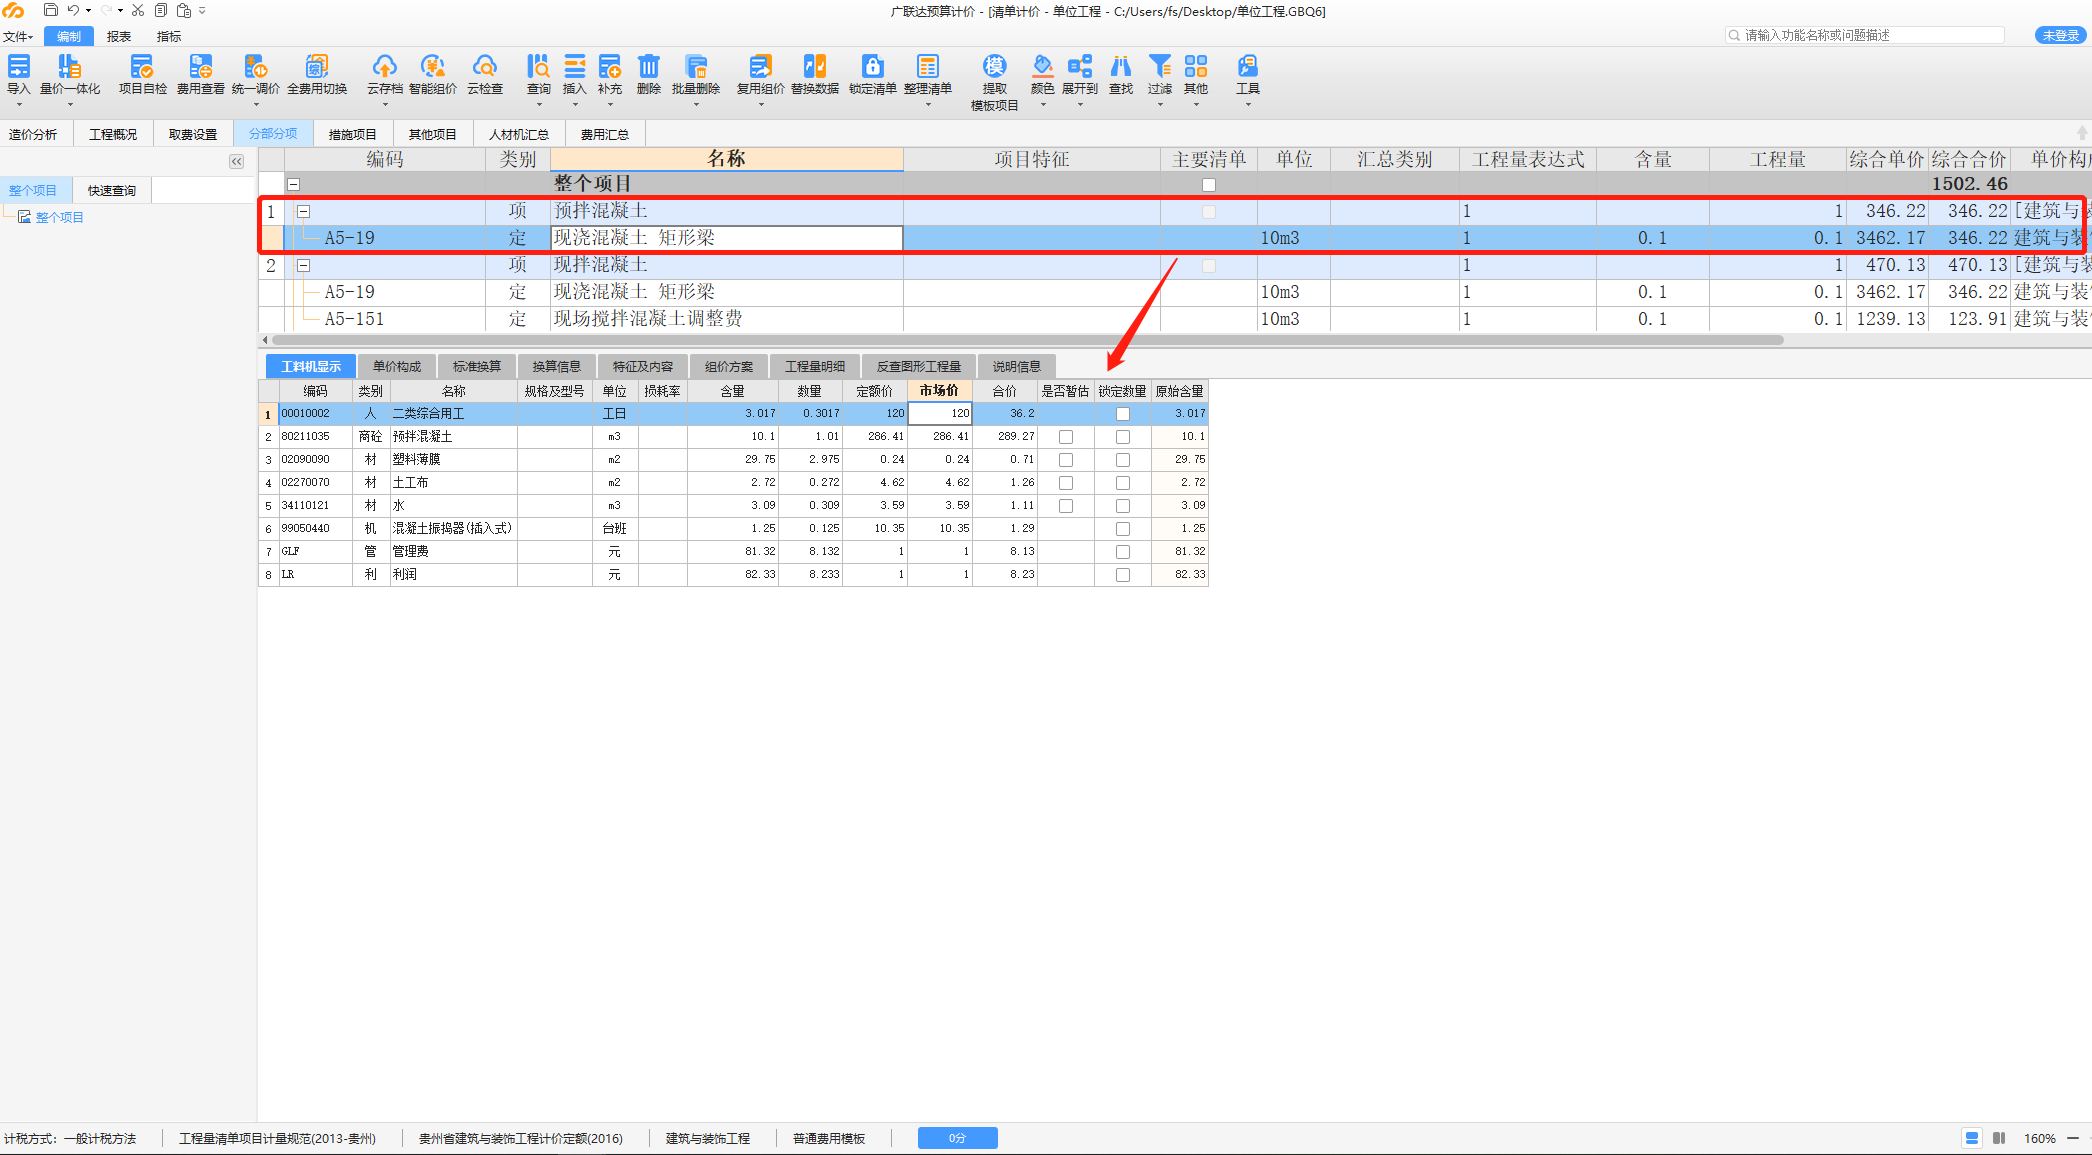
Task: Switch to 单价构成 bottom tab
Action: 397,366
